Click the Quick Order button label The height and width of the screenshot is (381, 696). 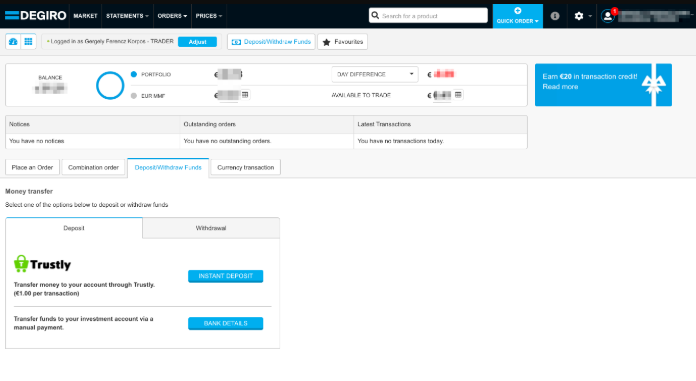click(518, 21)
